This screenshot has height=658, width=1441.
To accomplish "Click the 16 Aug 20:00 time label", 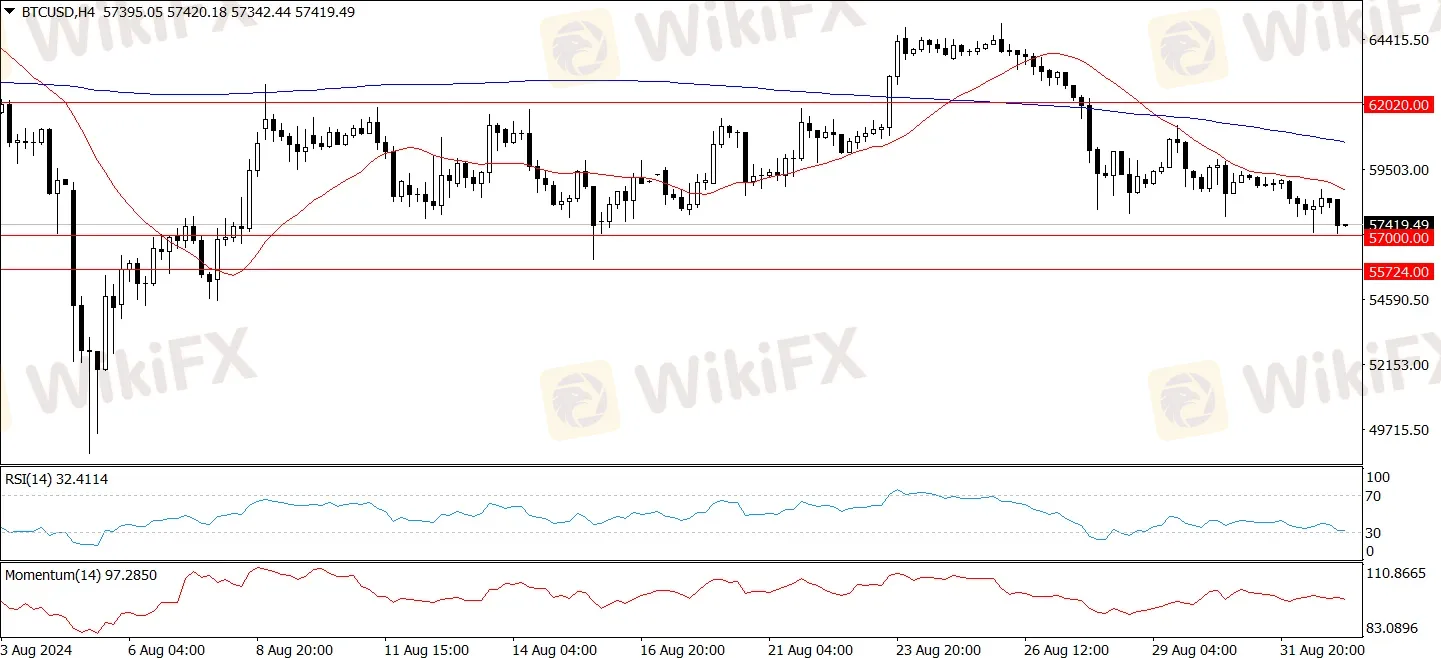I will 682,649.
